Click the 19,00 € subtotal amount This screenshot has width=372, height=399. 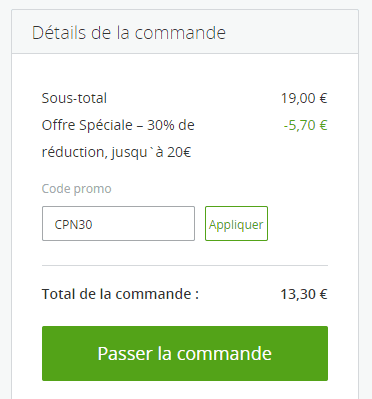[304, 98]
